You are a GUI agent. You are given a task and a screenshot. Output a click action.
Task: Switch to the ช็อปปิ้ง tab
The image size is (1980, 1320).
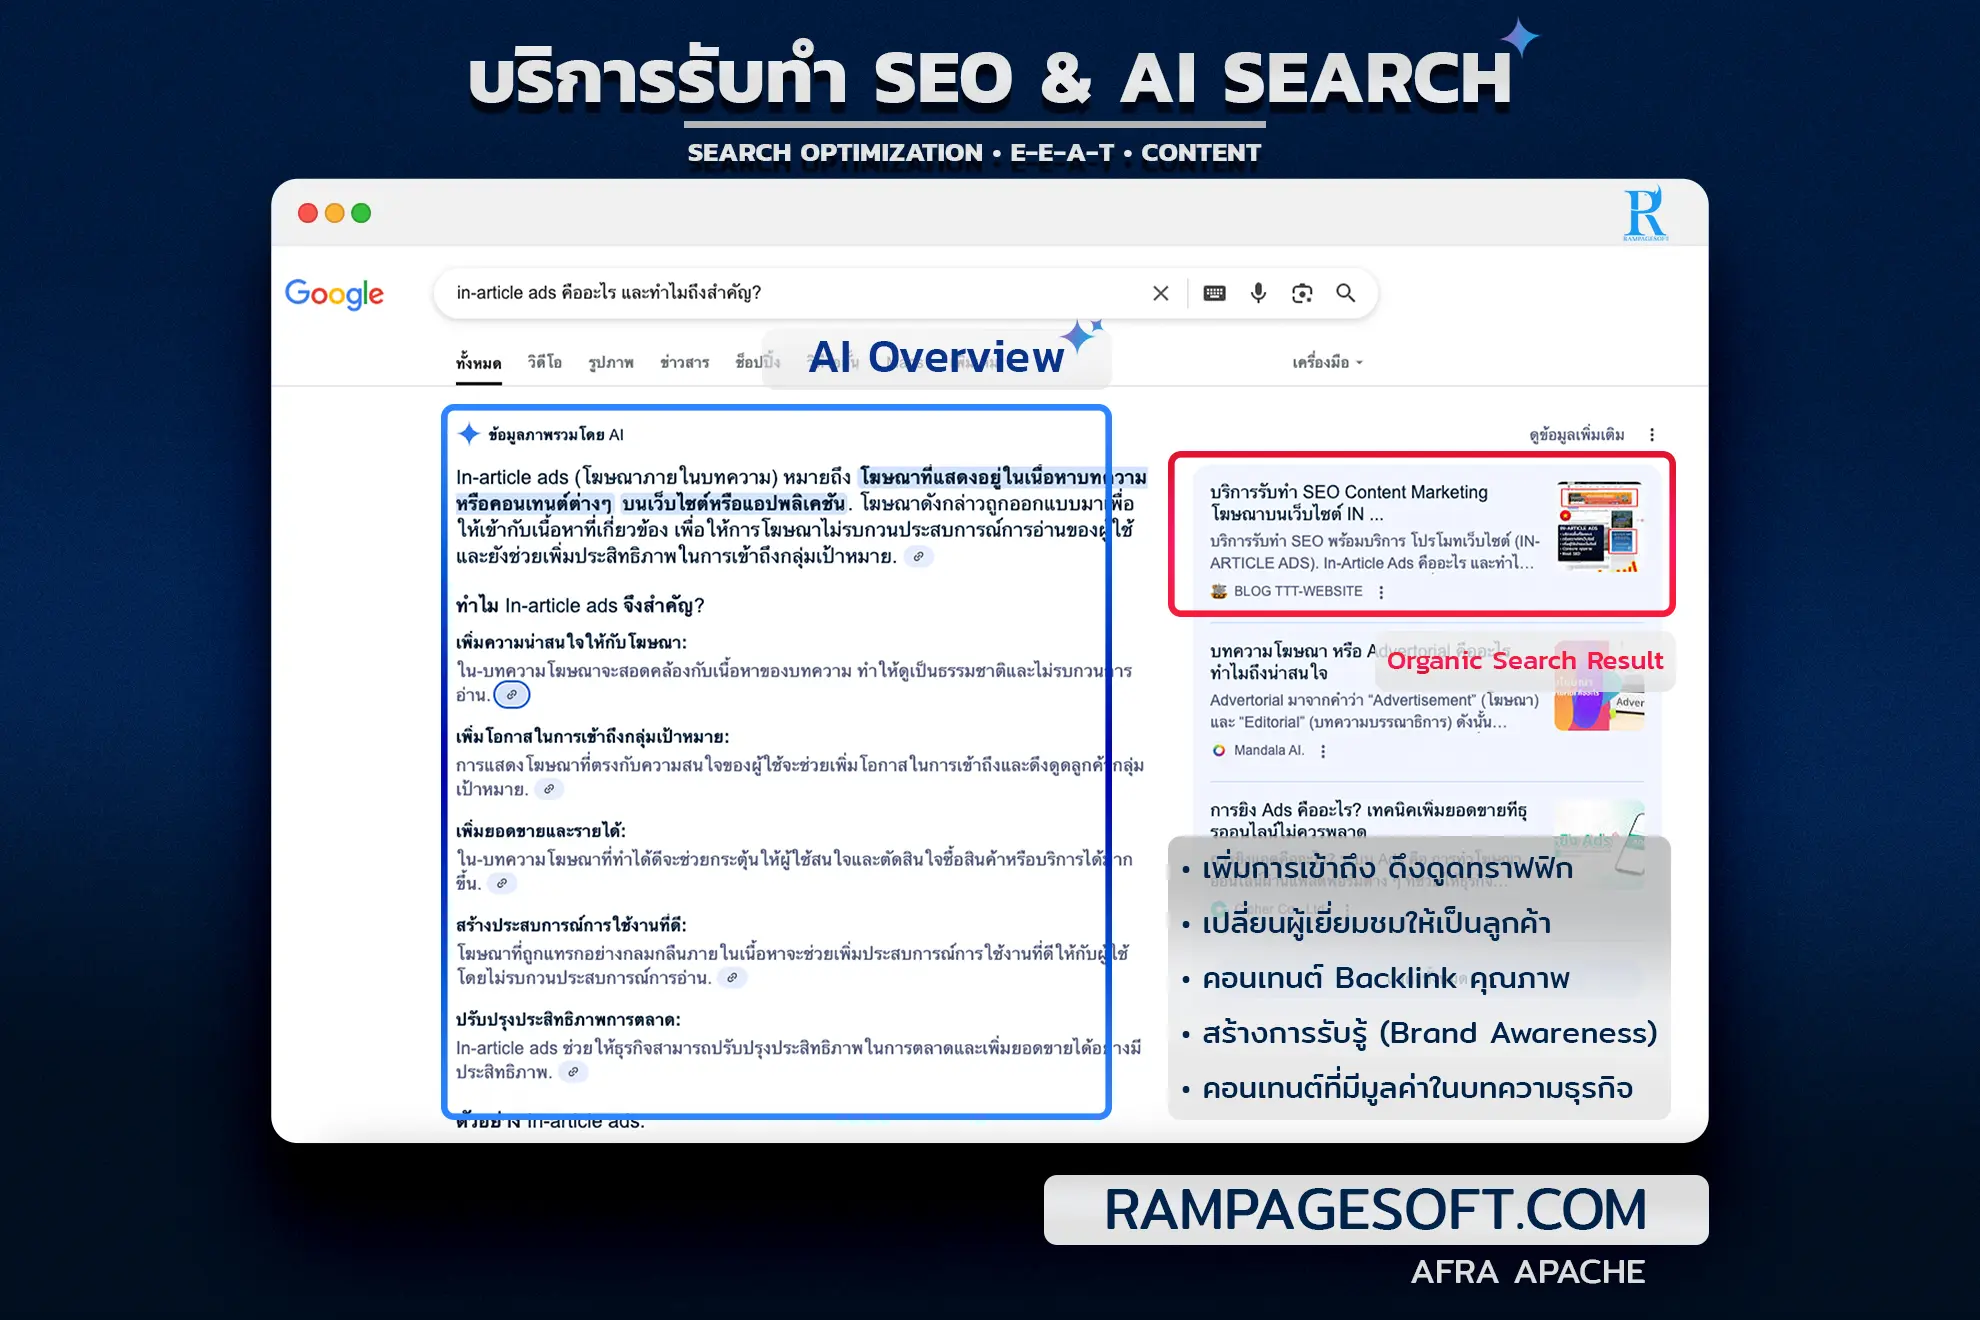757,362
